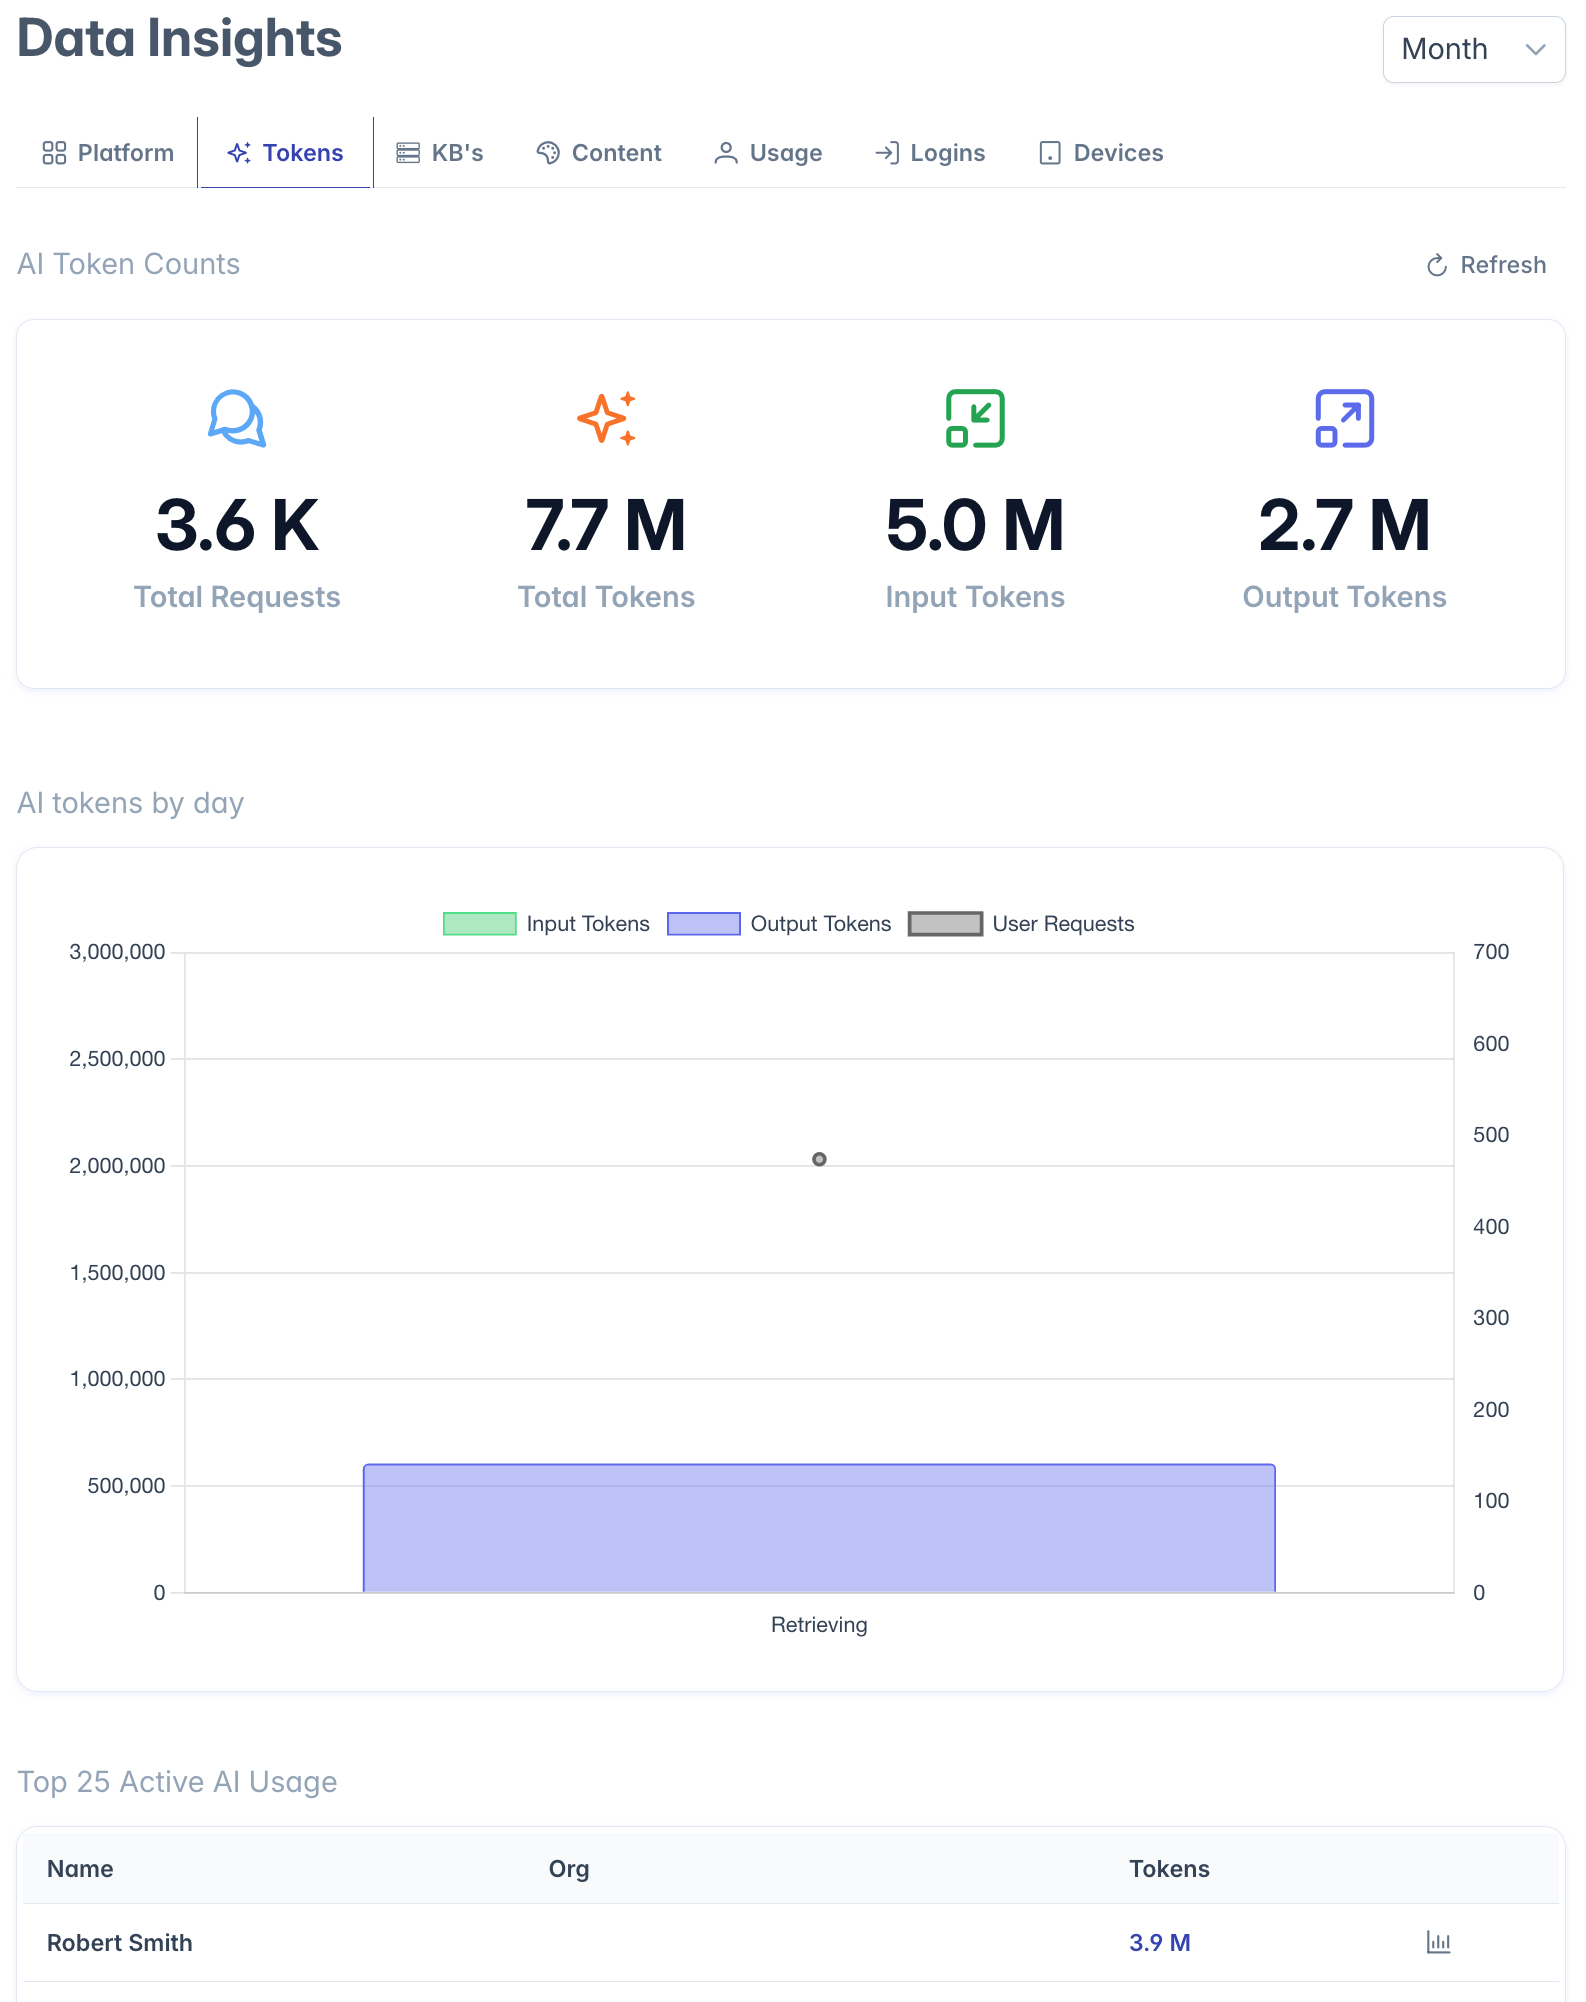Screen dimensions: 1586x2002
Task: Open the Usage tab
Action: point(768,153)
